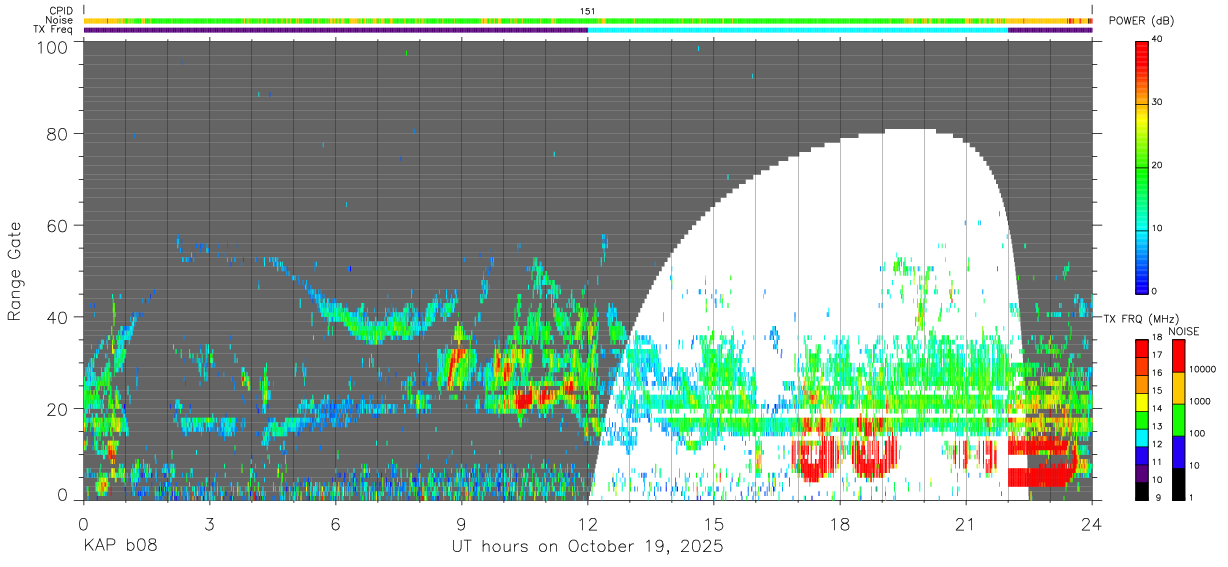This screenshot has height=567, width=1228.
Task: Click the black swatch of noise legend
Action: [1180, 484]
